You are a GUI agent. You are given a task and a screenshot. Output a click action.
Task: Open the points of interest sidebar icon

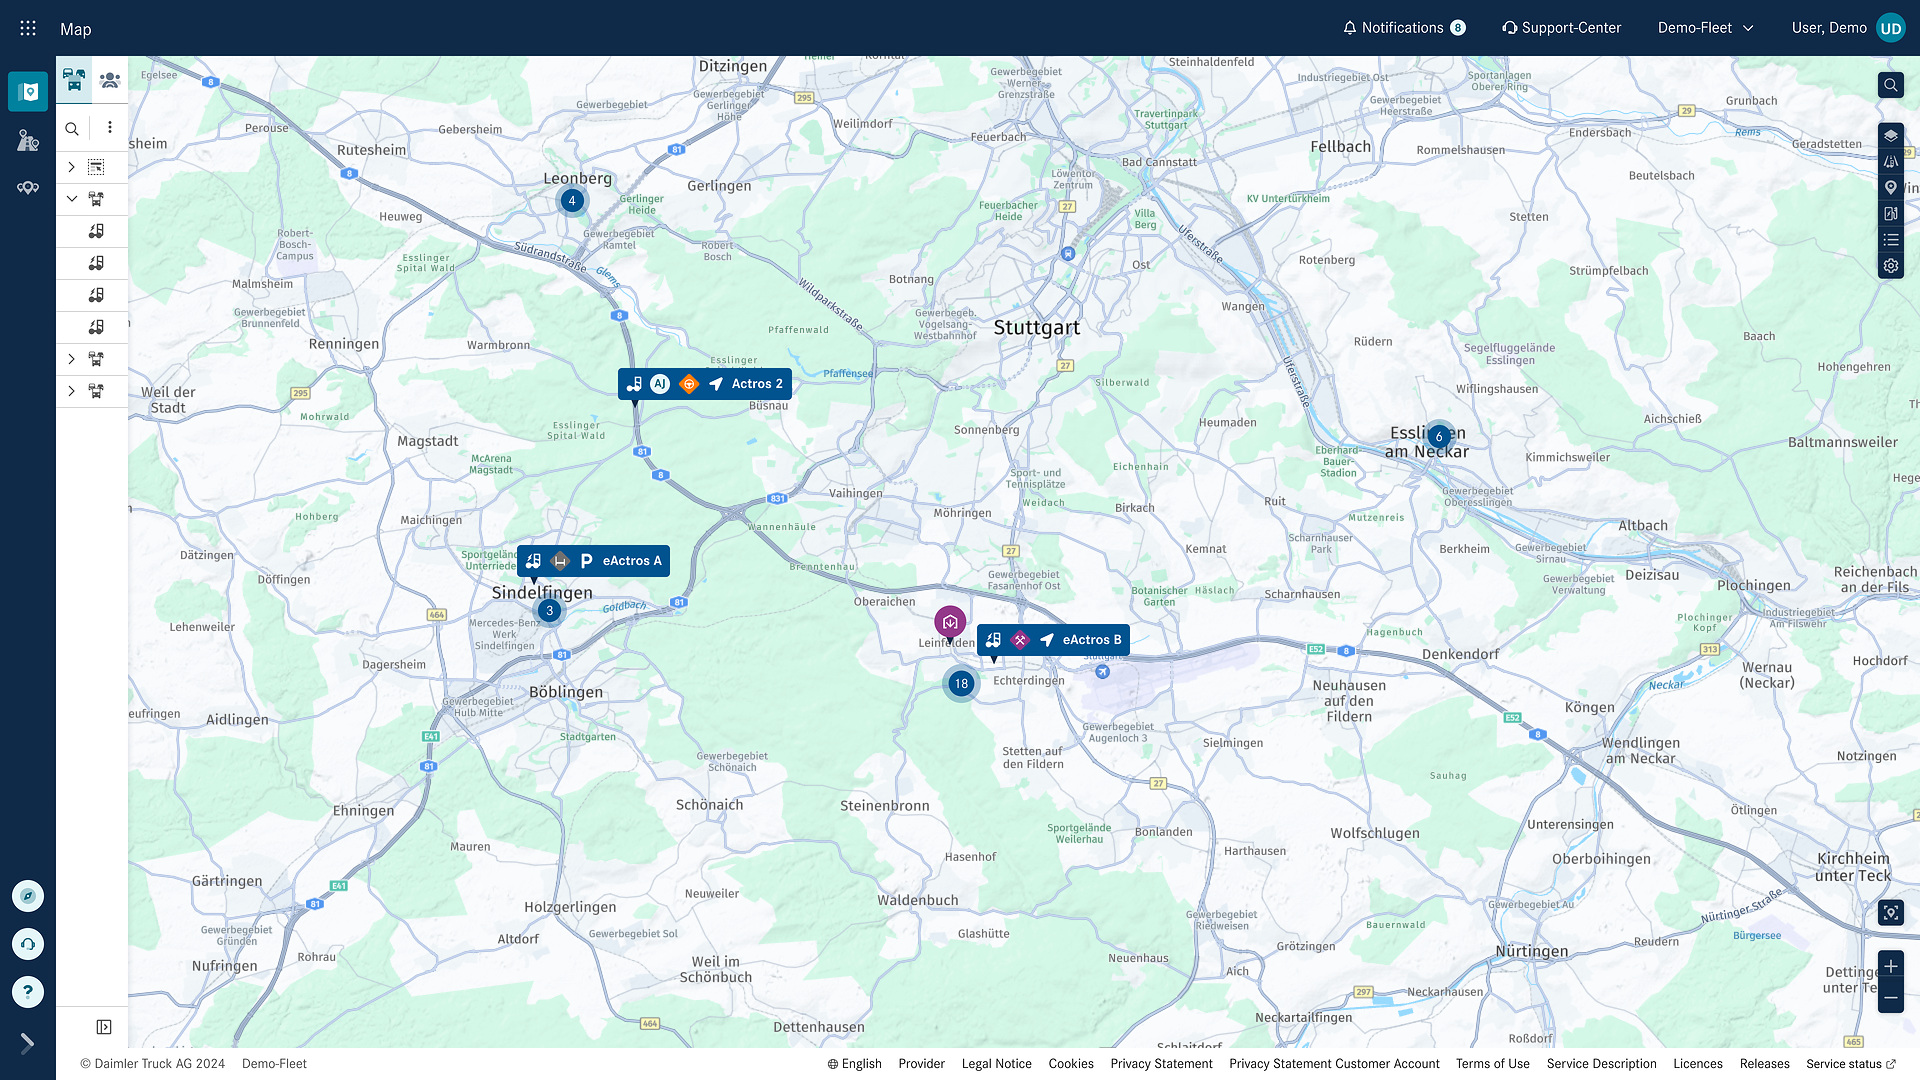[28, 188]
